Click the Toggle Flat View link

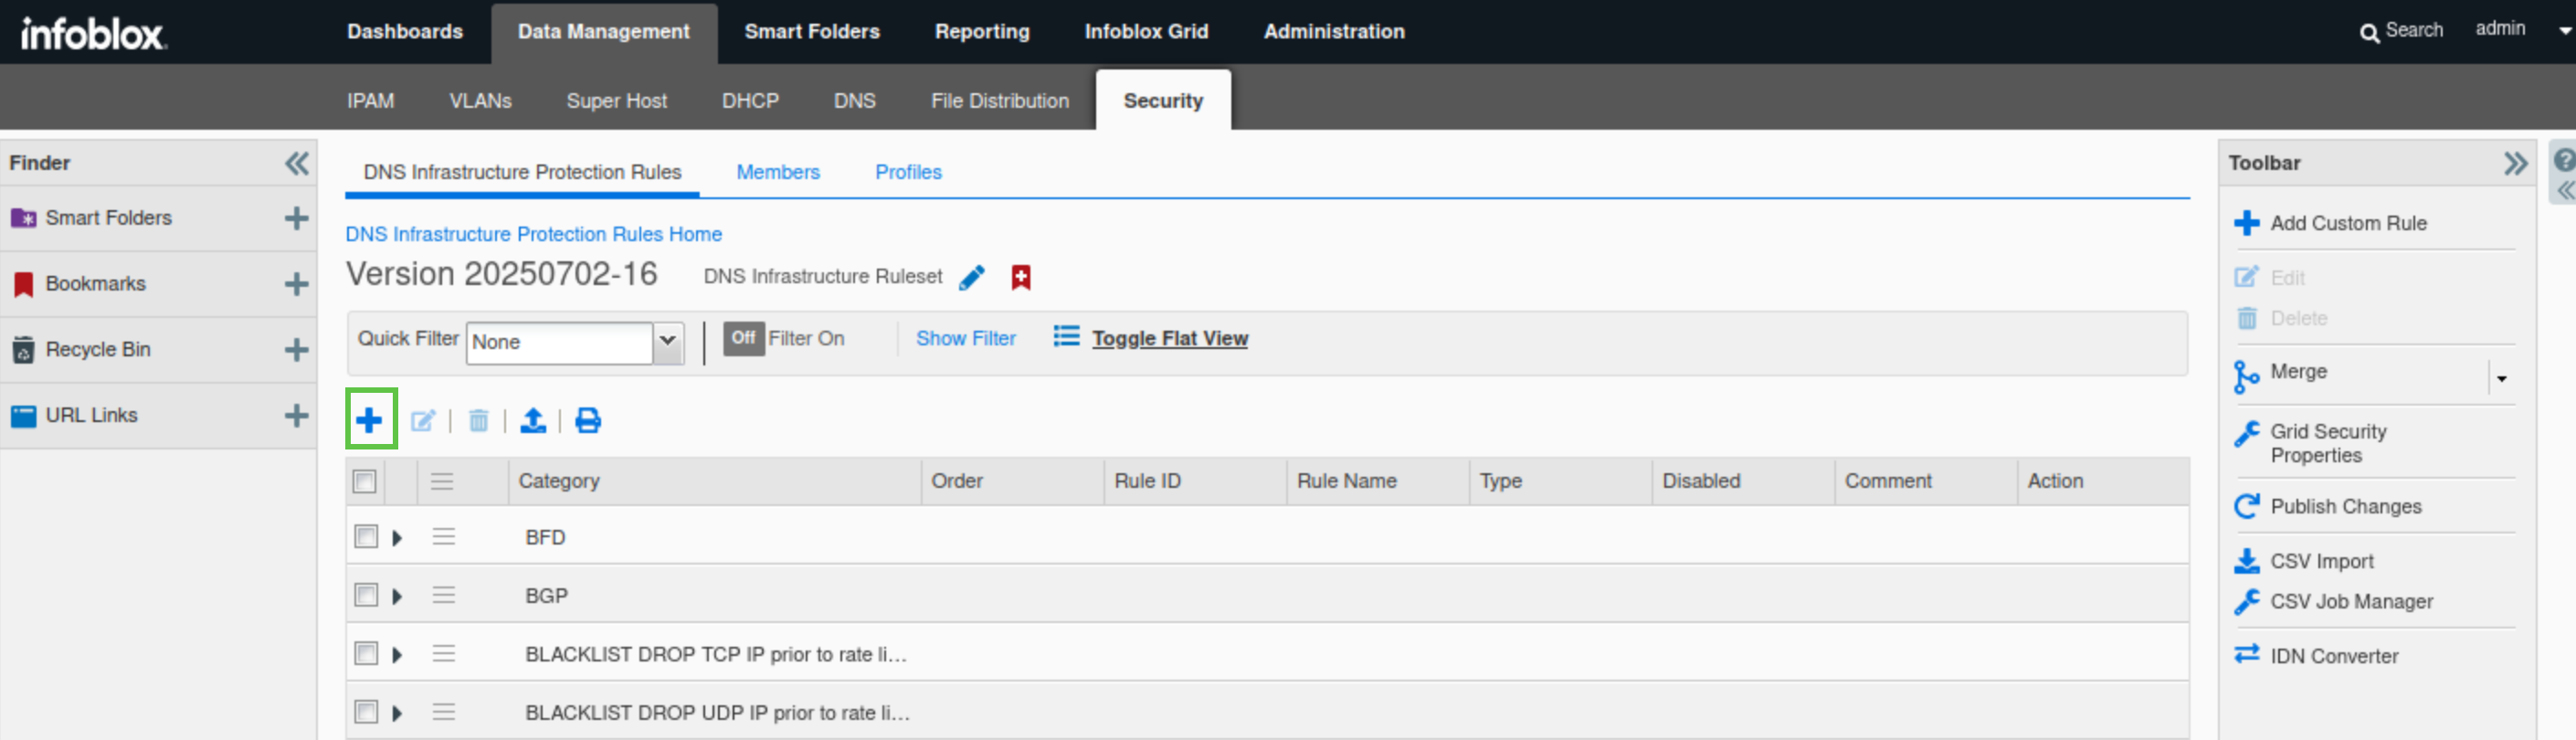point(1170,338)
